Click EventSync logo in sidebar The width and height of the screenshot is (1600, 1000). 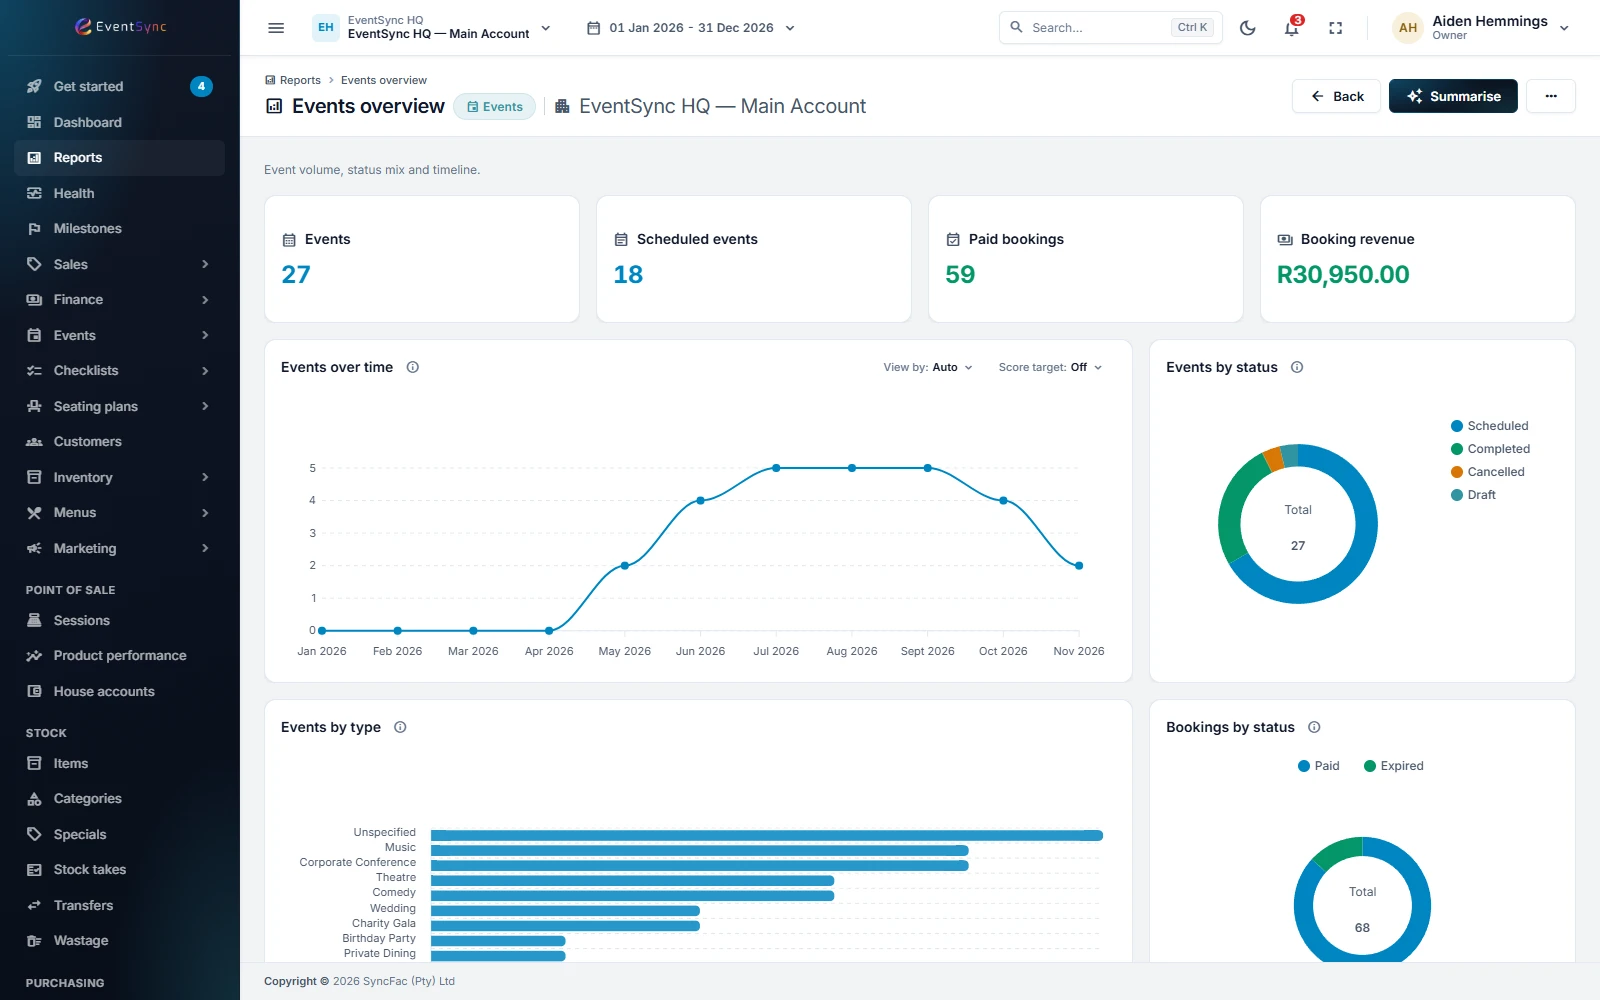(120, 27)
